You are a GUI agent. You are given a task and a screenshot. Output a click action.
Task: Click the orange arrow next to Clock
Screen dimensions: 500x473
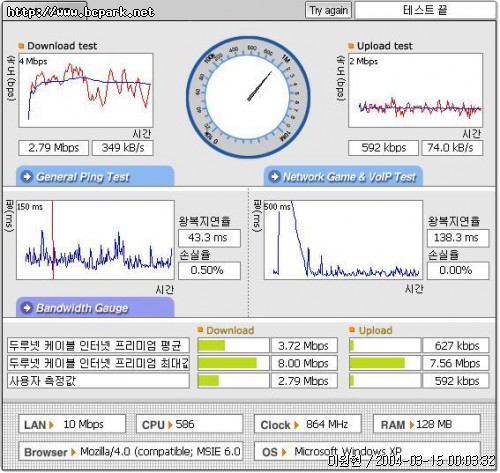click(x=296, y=425)
